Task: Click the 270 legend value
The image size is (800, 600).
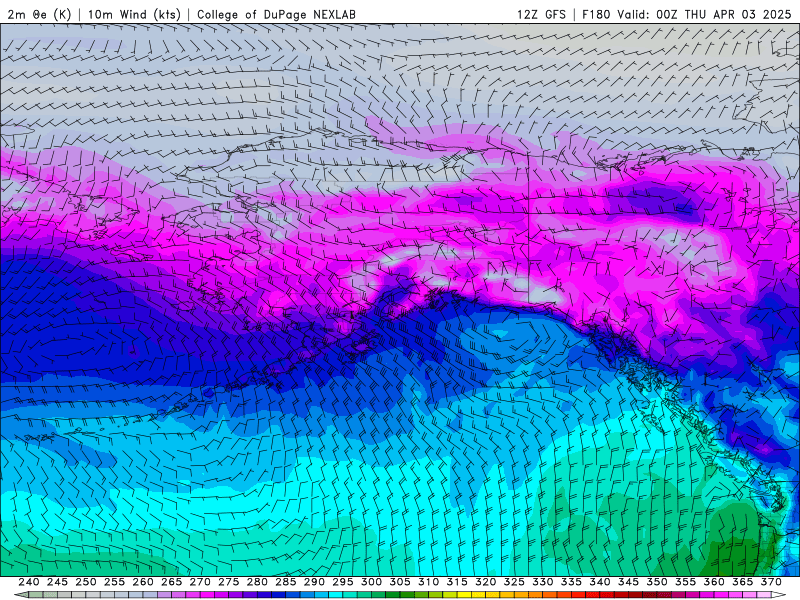Action: tap(200, 582)
